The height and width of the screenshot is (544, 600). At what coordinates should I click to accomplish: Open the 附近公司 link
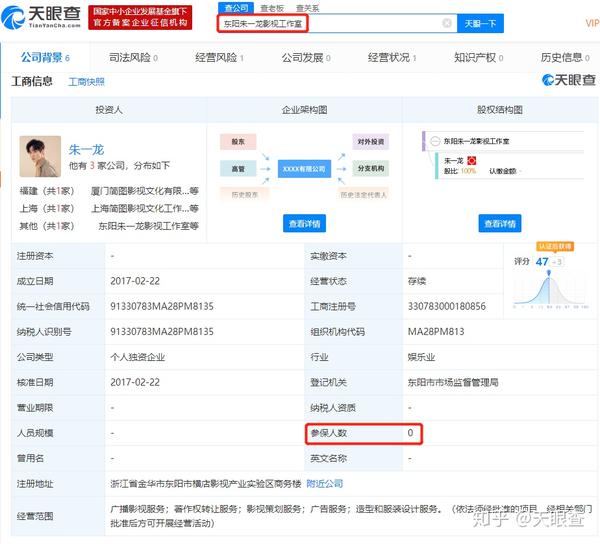325,484
